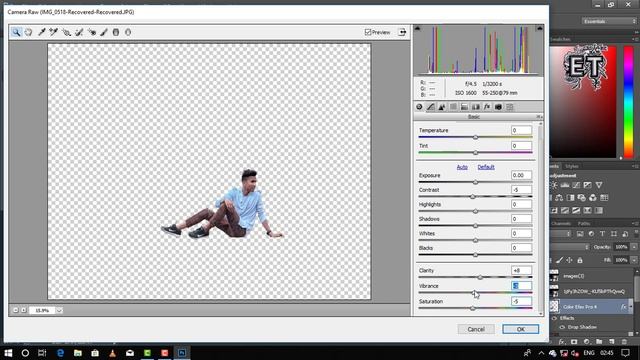Switch to the Styles tab in Photoshop

(x=571, y=167)
